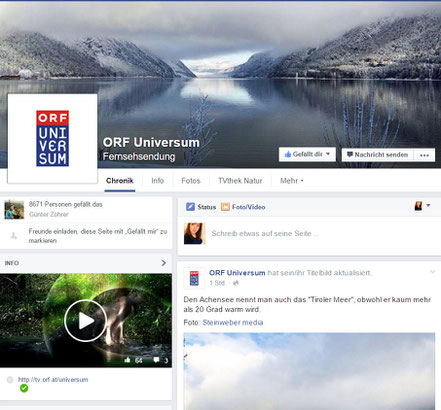This screenshot has width=441, height=410.
Task: Click the Tiroler Meer post text
Action: tap(307, 304)
